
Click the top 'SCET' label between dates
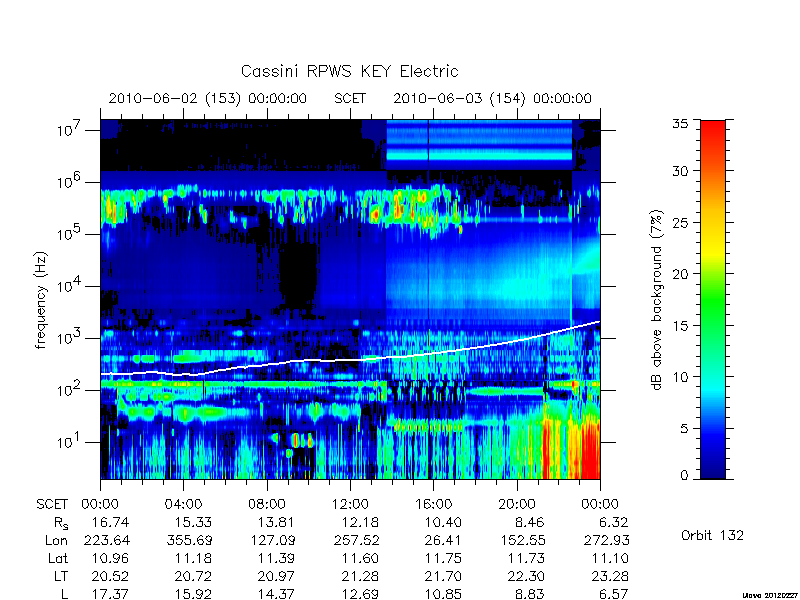(x=350, y=98)
